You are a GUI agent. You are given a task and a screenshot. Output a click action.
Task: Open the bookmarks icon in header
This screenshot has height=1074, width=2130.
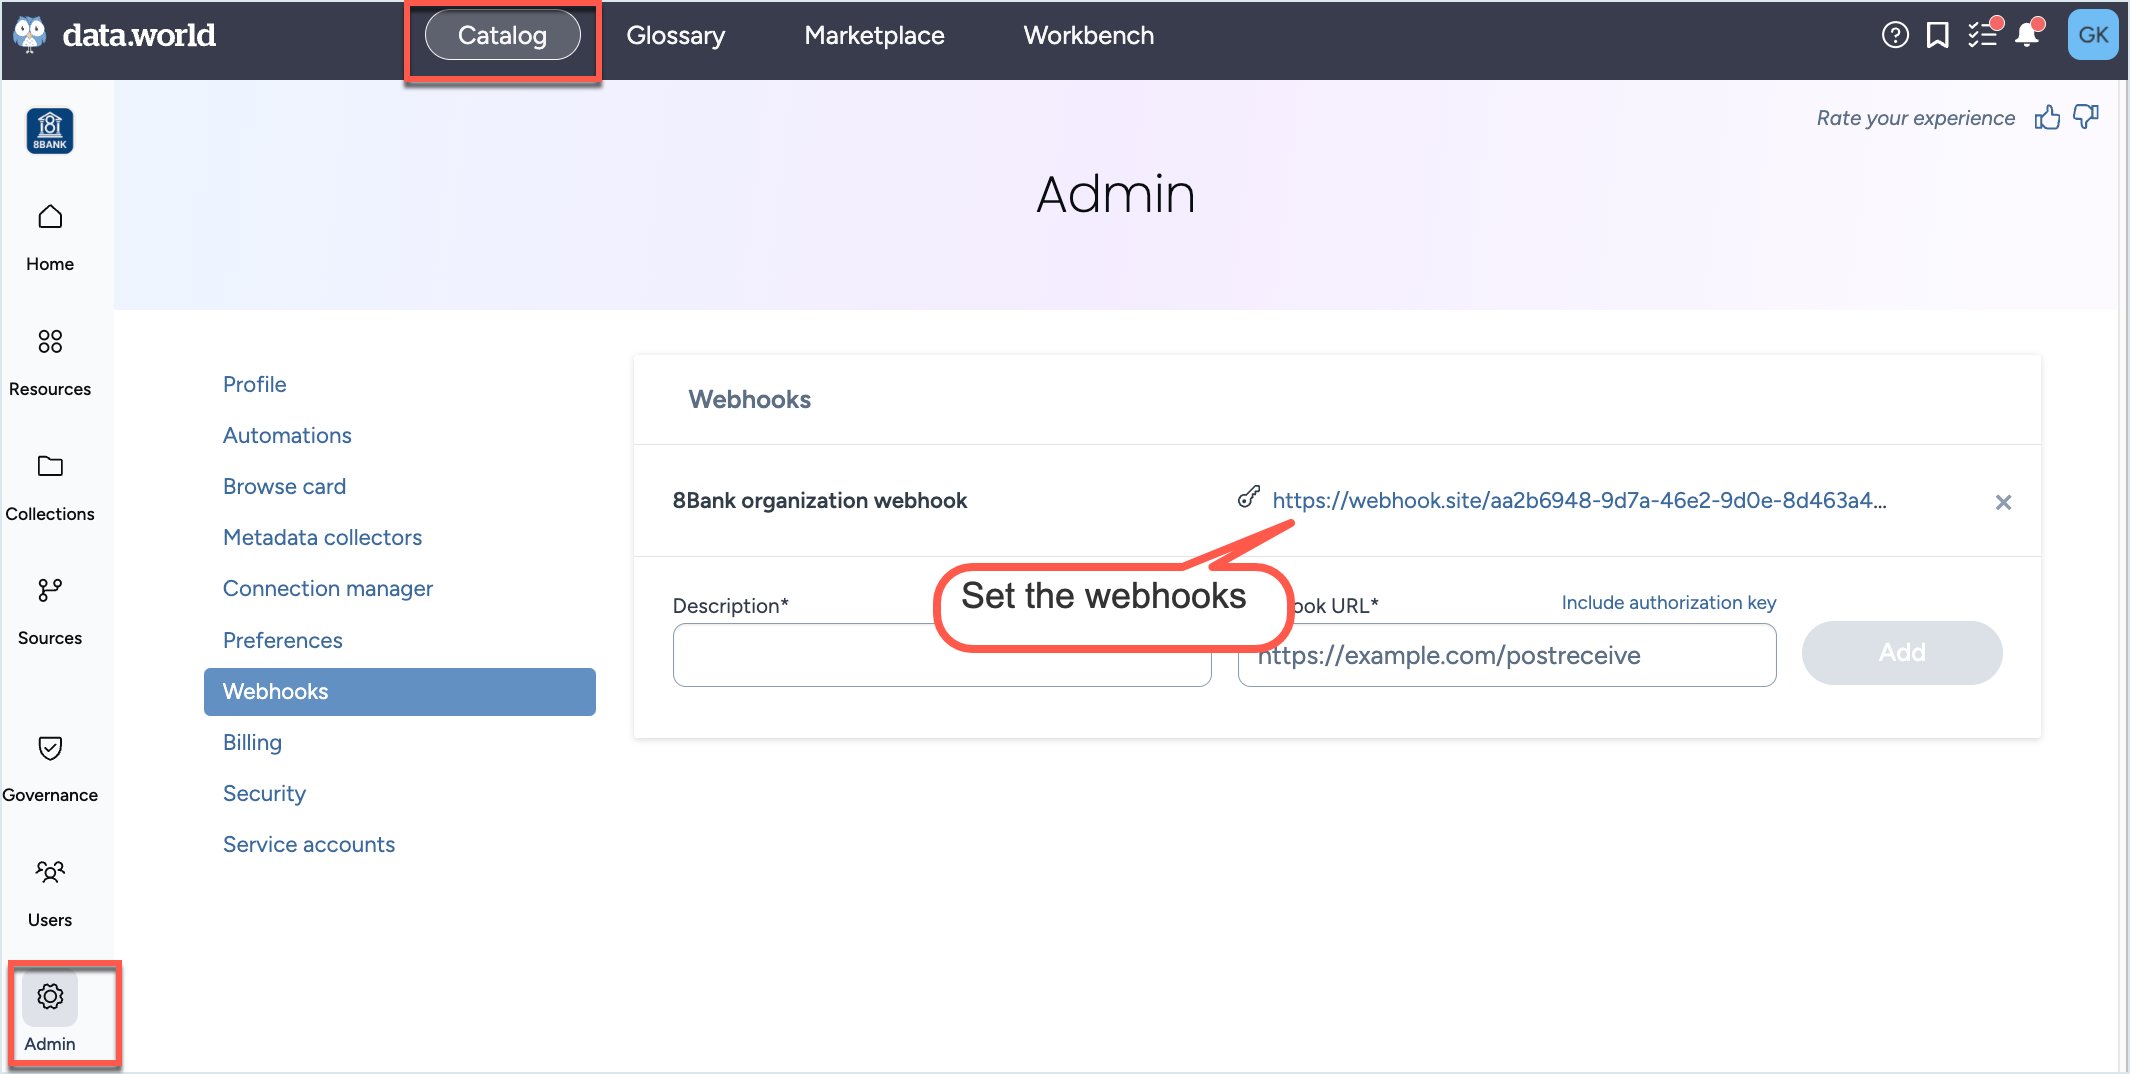[x=1938, y=36]
